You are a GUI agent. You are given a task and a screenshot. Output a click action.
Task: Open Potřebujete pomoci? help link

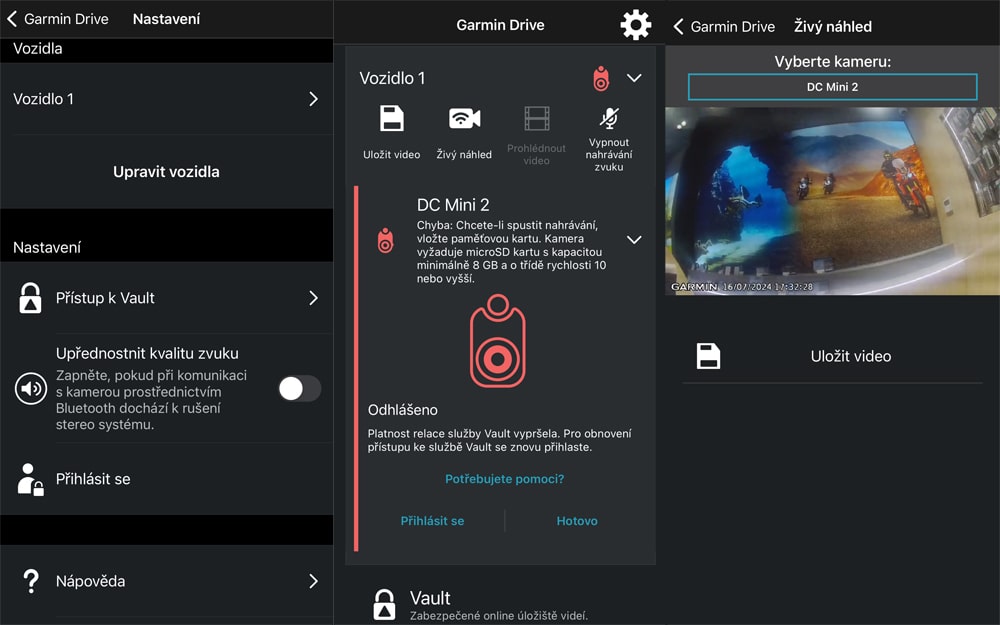[x=504, y=479]
